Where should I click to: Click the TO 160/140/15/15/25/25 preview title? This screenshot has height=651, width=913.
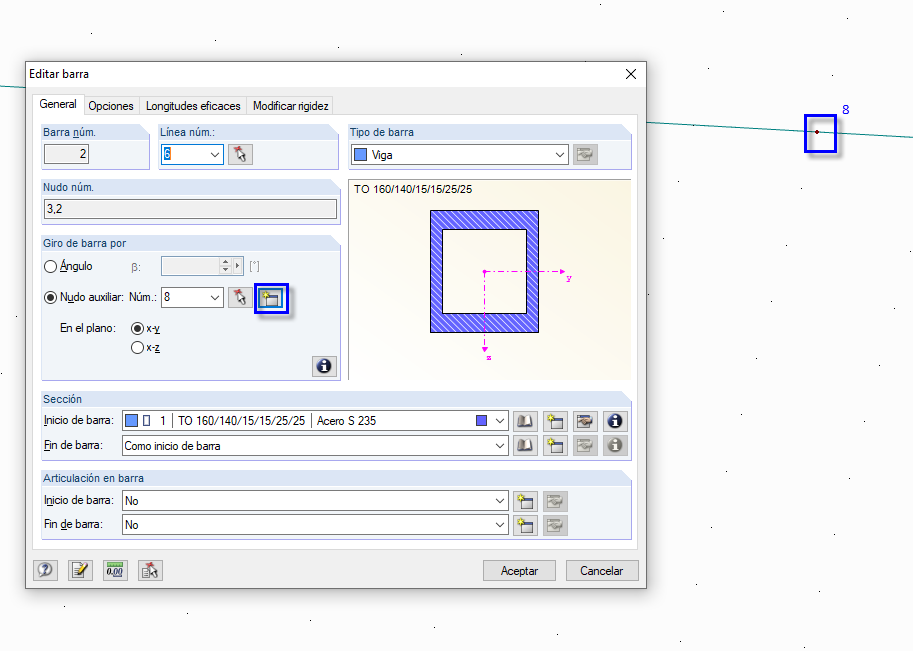(x=413, y=189)
